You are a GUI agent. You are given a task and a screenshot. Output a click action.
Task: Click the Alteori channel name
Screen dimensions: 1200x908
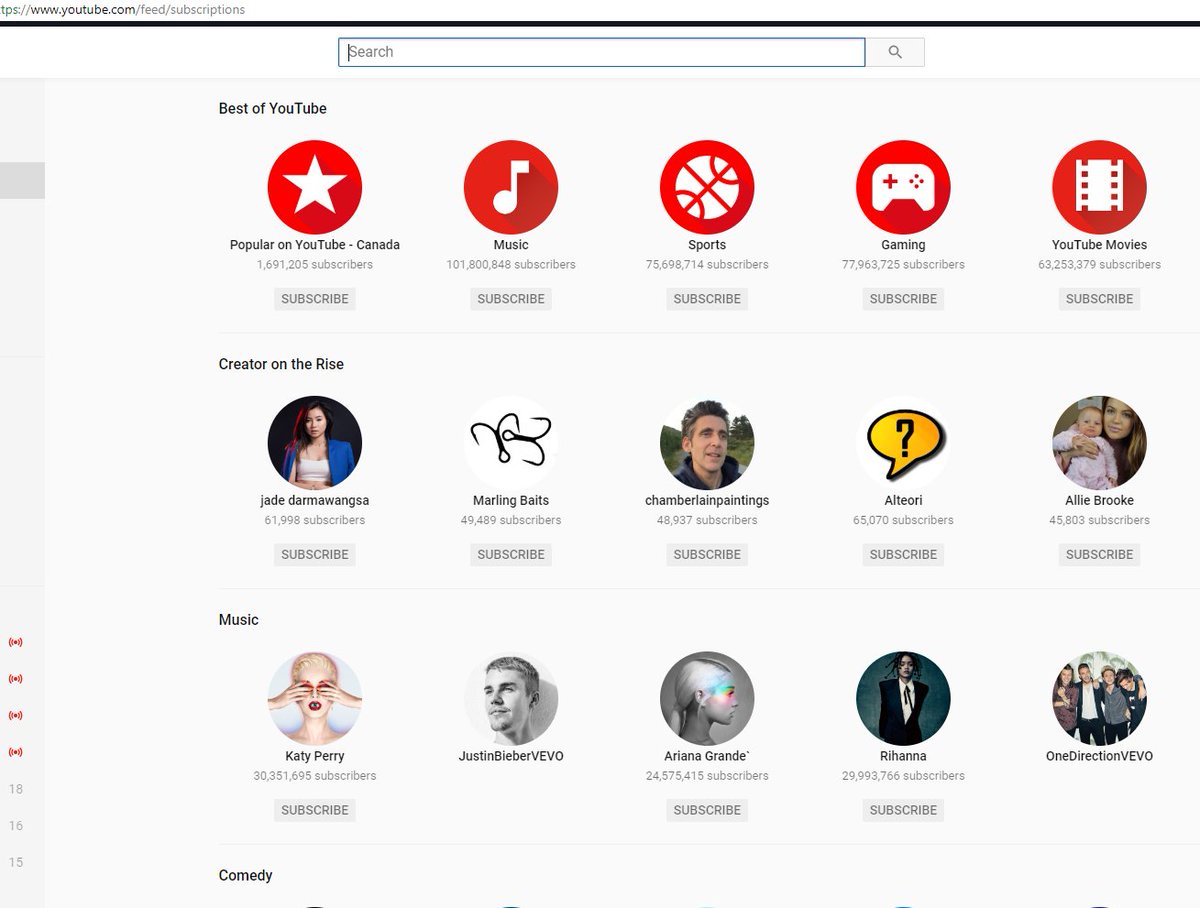pos(903,501)
